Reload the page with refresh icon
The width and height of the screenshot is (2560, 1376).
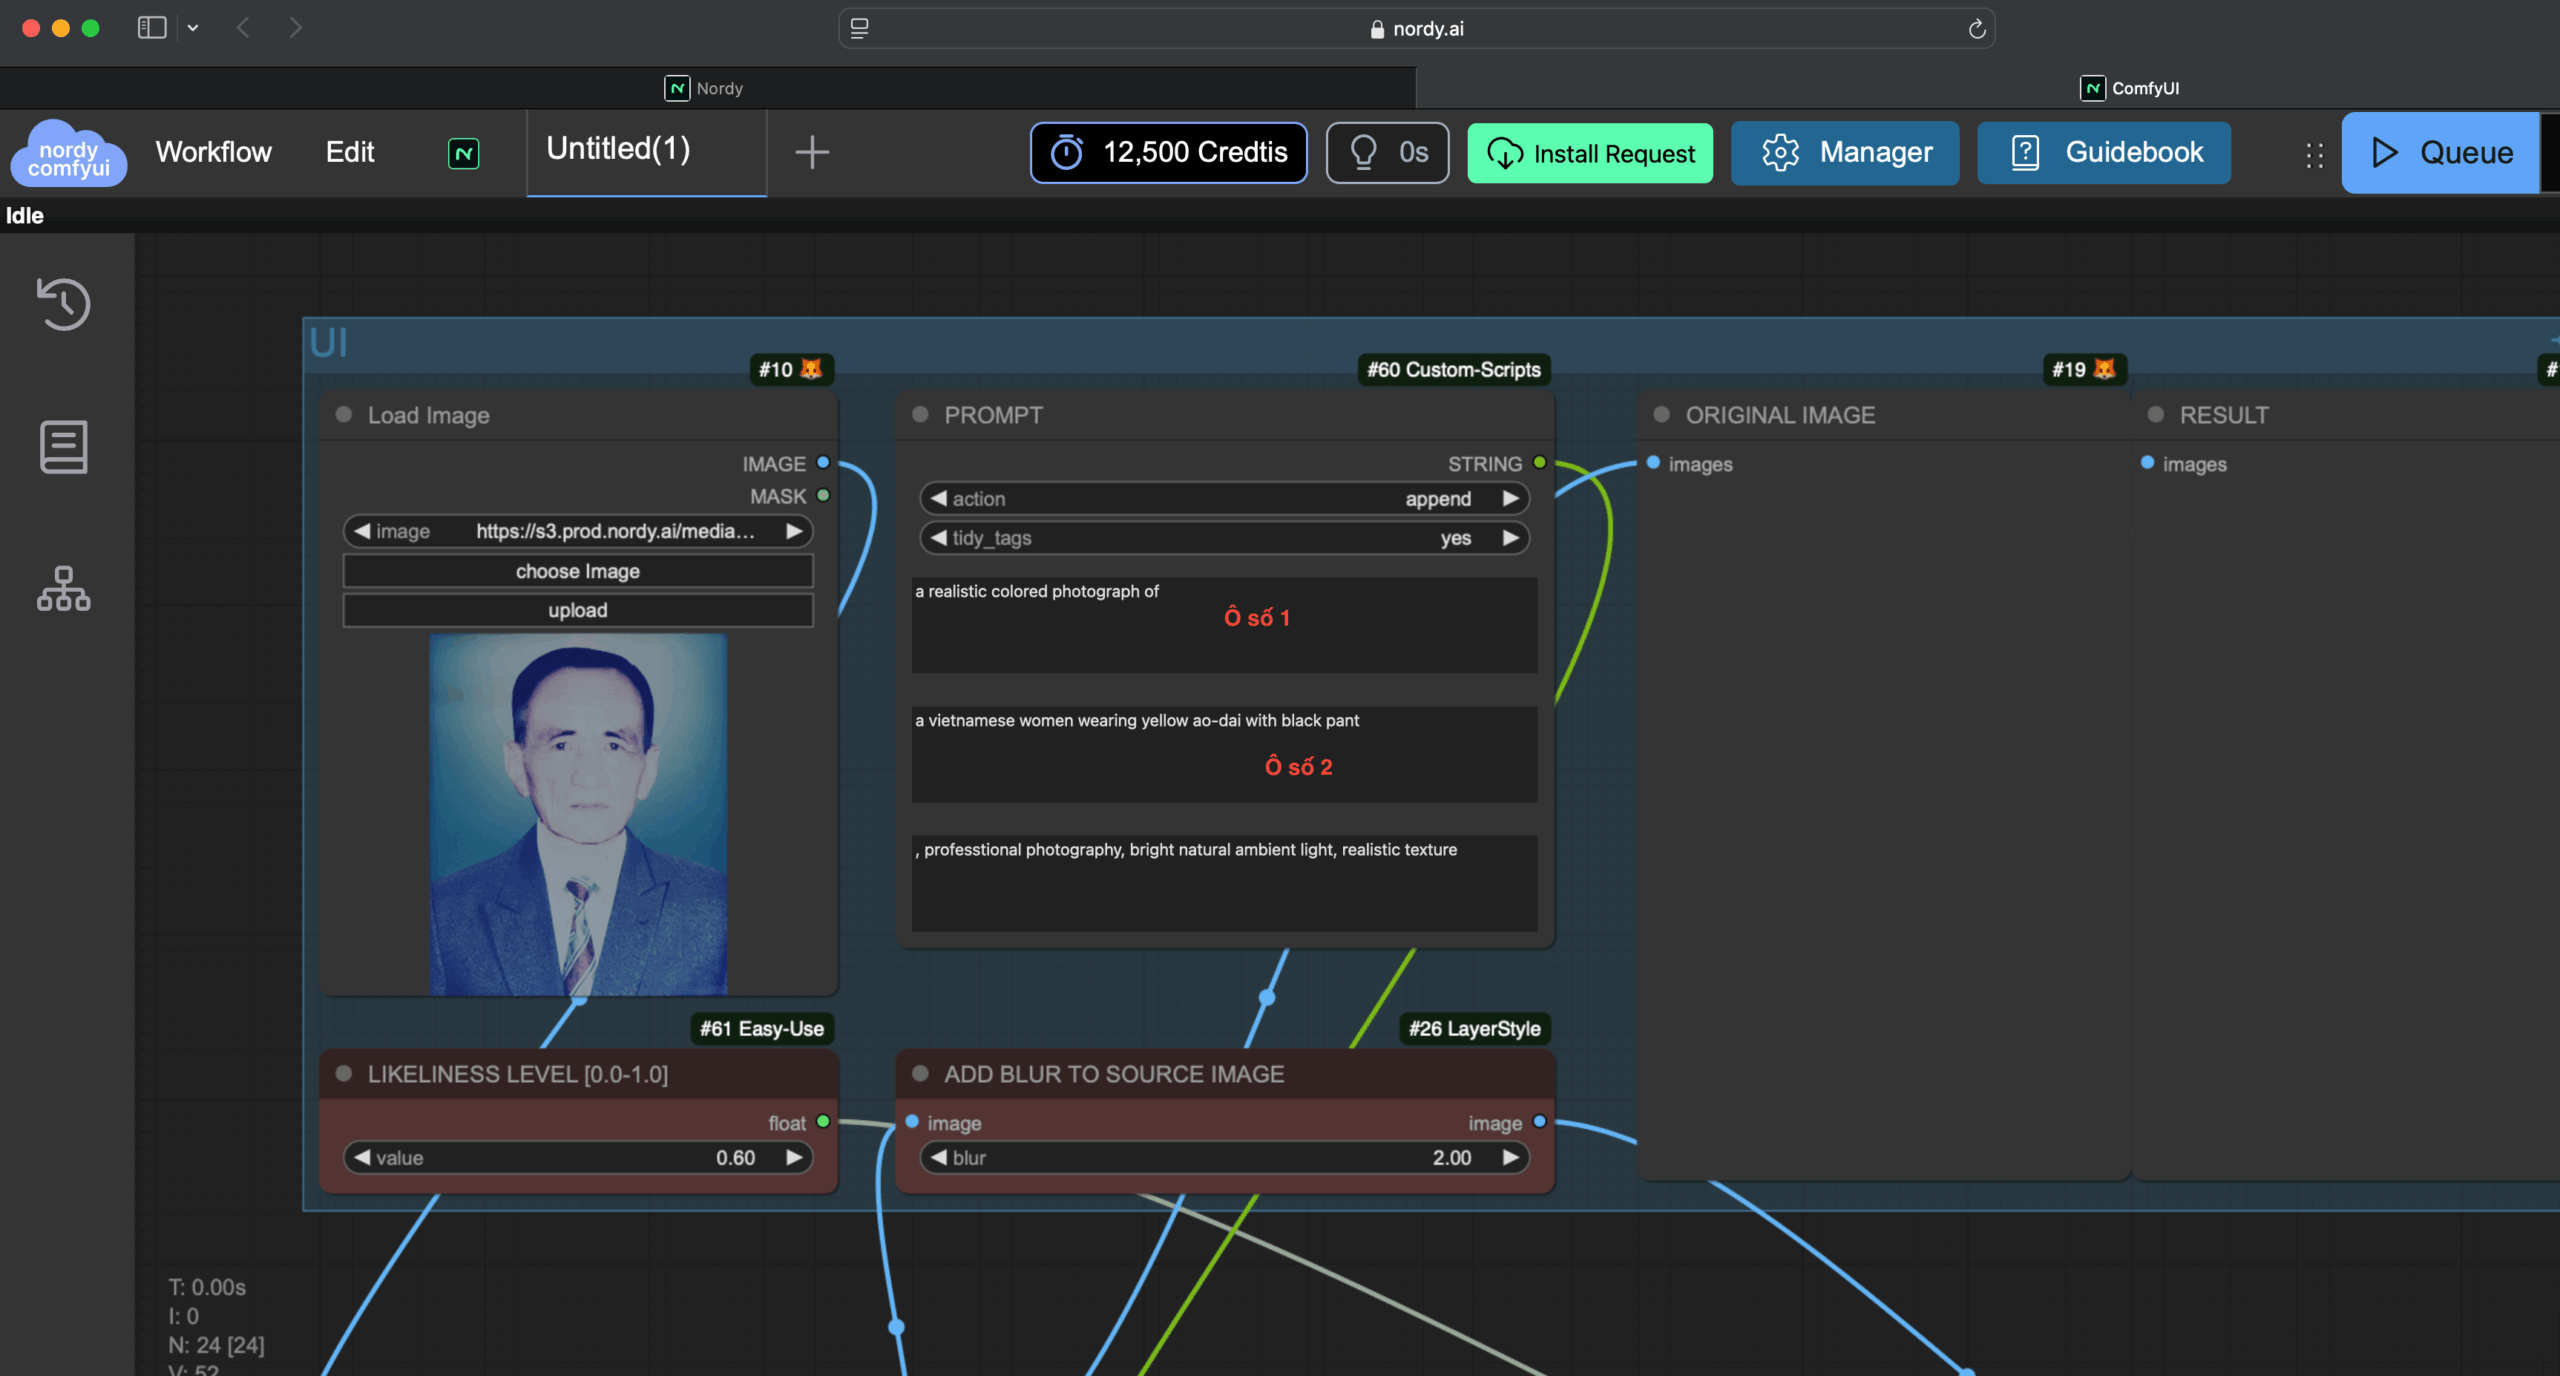1976,29
